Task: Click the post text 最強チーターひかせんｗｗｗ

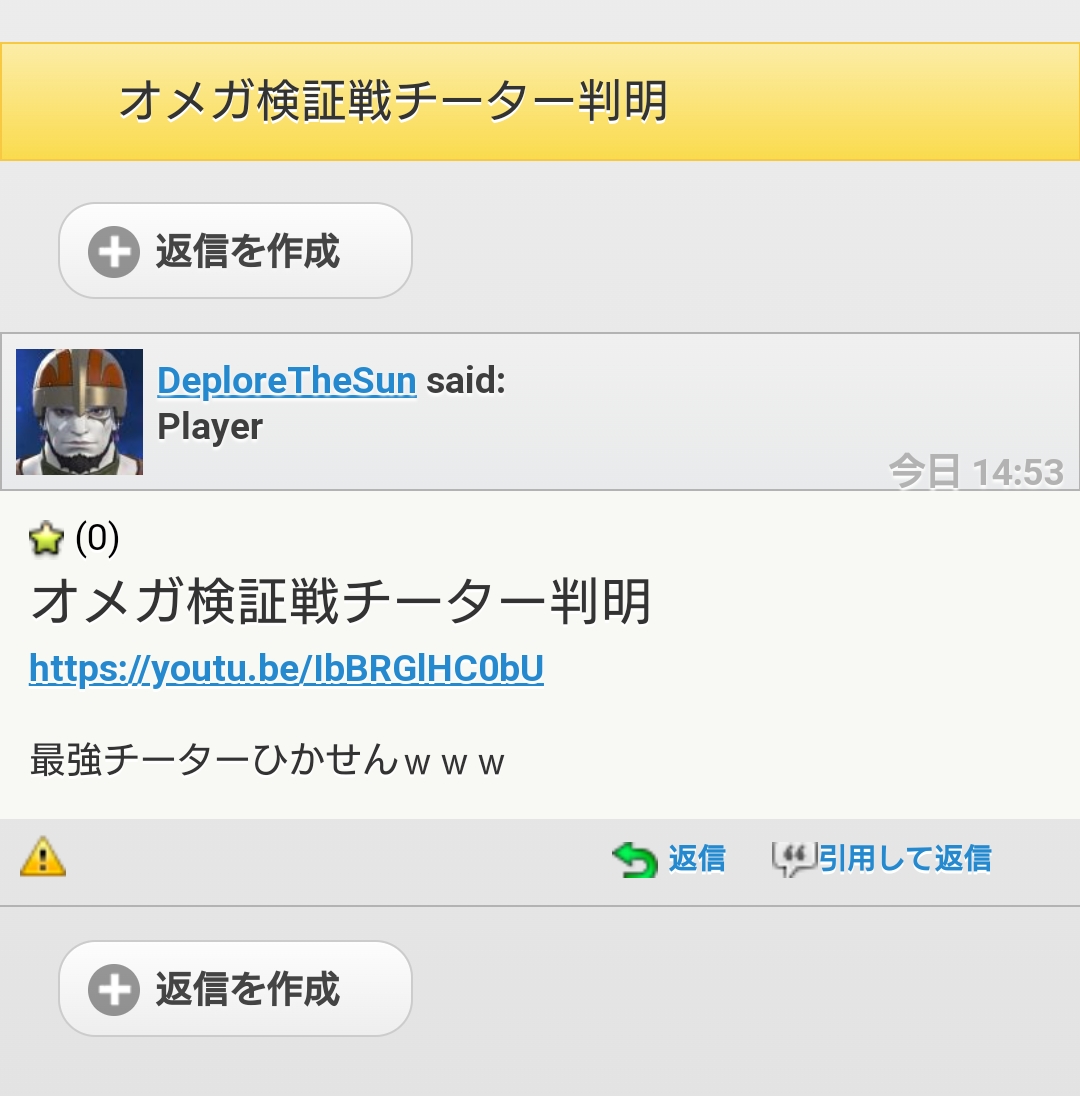Action: 267,760
